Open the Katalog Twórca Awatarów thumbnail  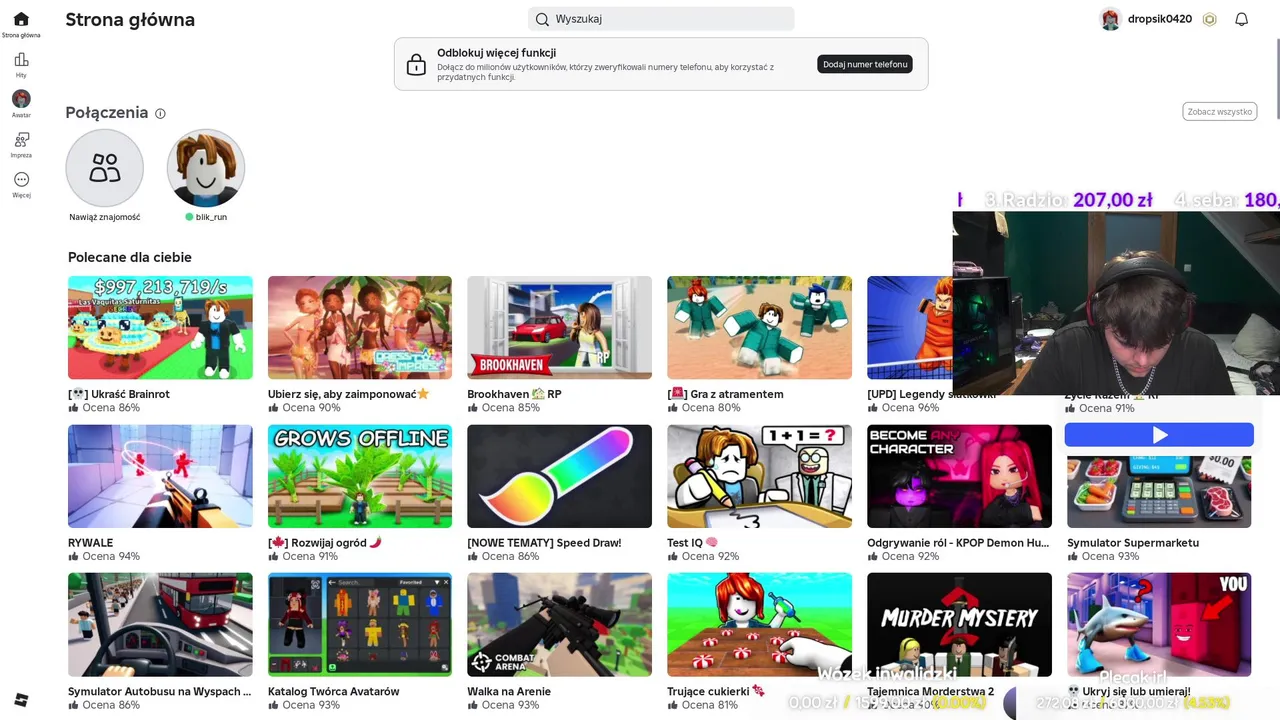coord(360,625)
